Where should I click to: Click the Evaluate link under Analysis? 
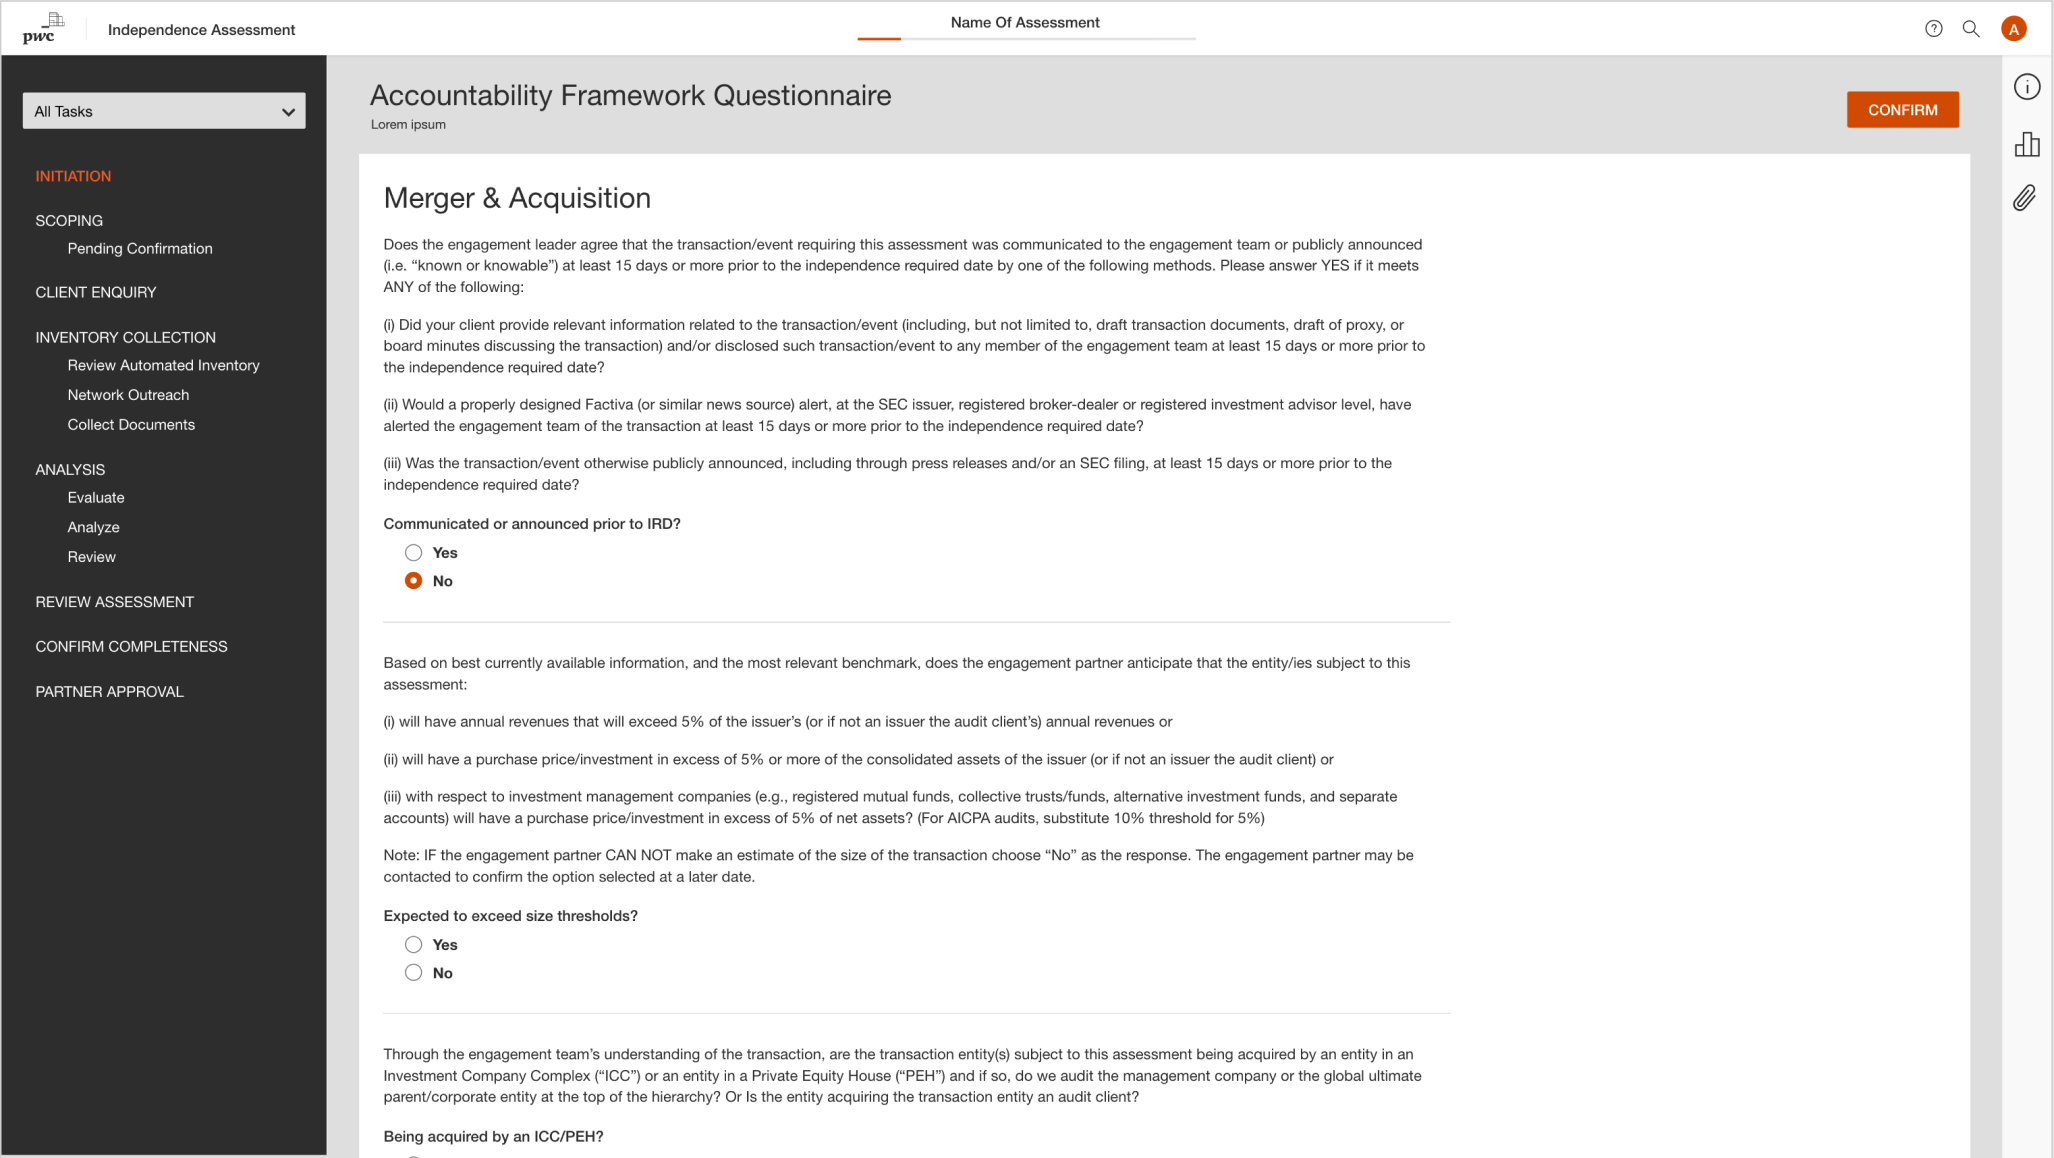point(96,496)
